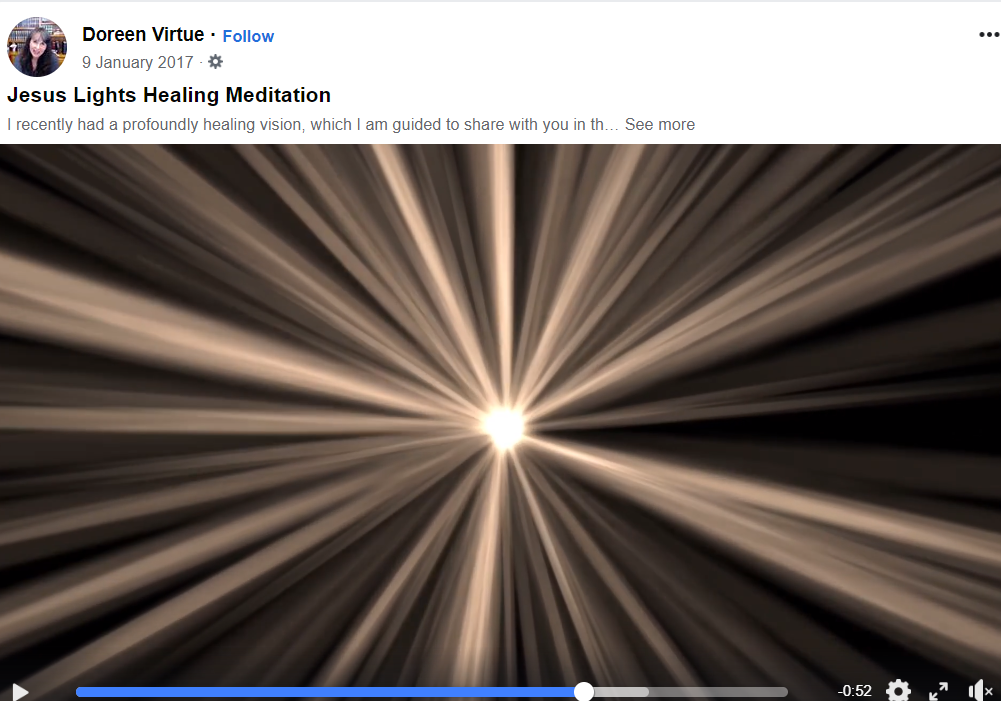Open Doreen Virtue's profile picture
The image size is (1001, 701).
coord(37,47)
